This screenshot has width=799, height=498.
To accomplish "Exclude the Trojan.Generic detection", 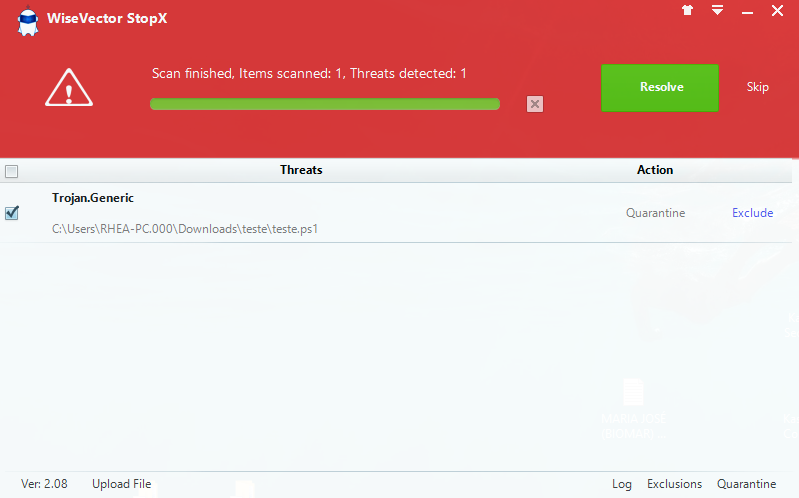I will pos(753,213).
